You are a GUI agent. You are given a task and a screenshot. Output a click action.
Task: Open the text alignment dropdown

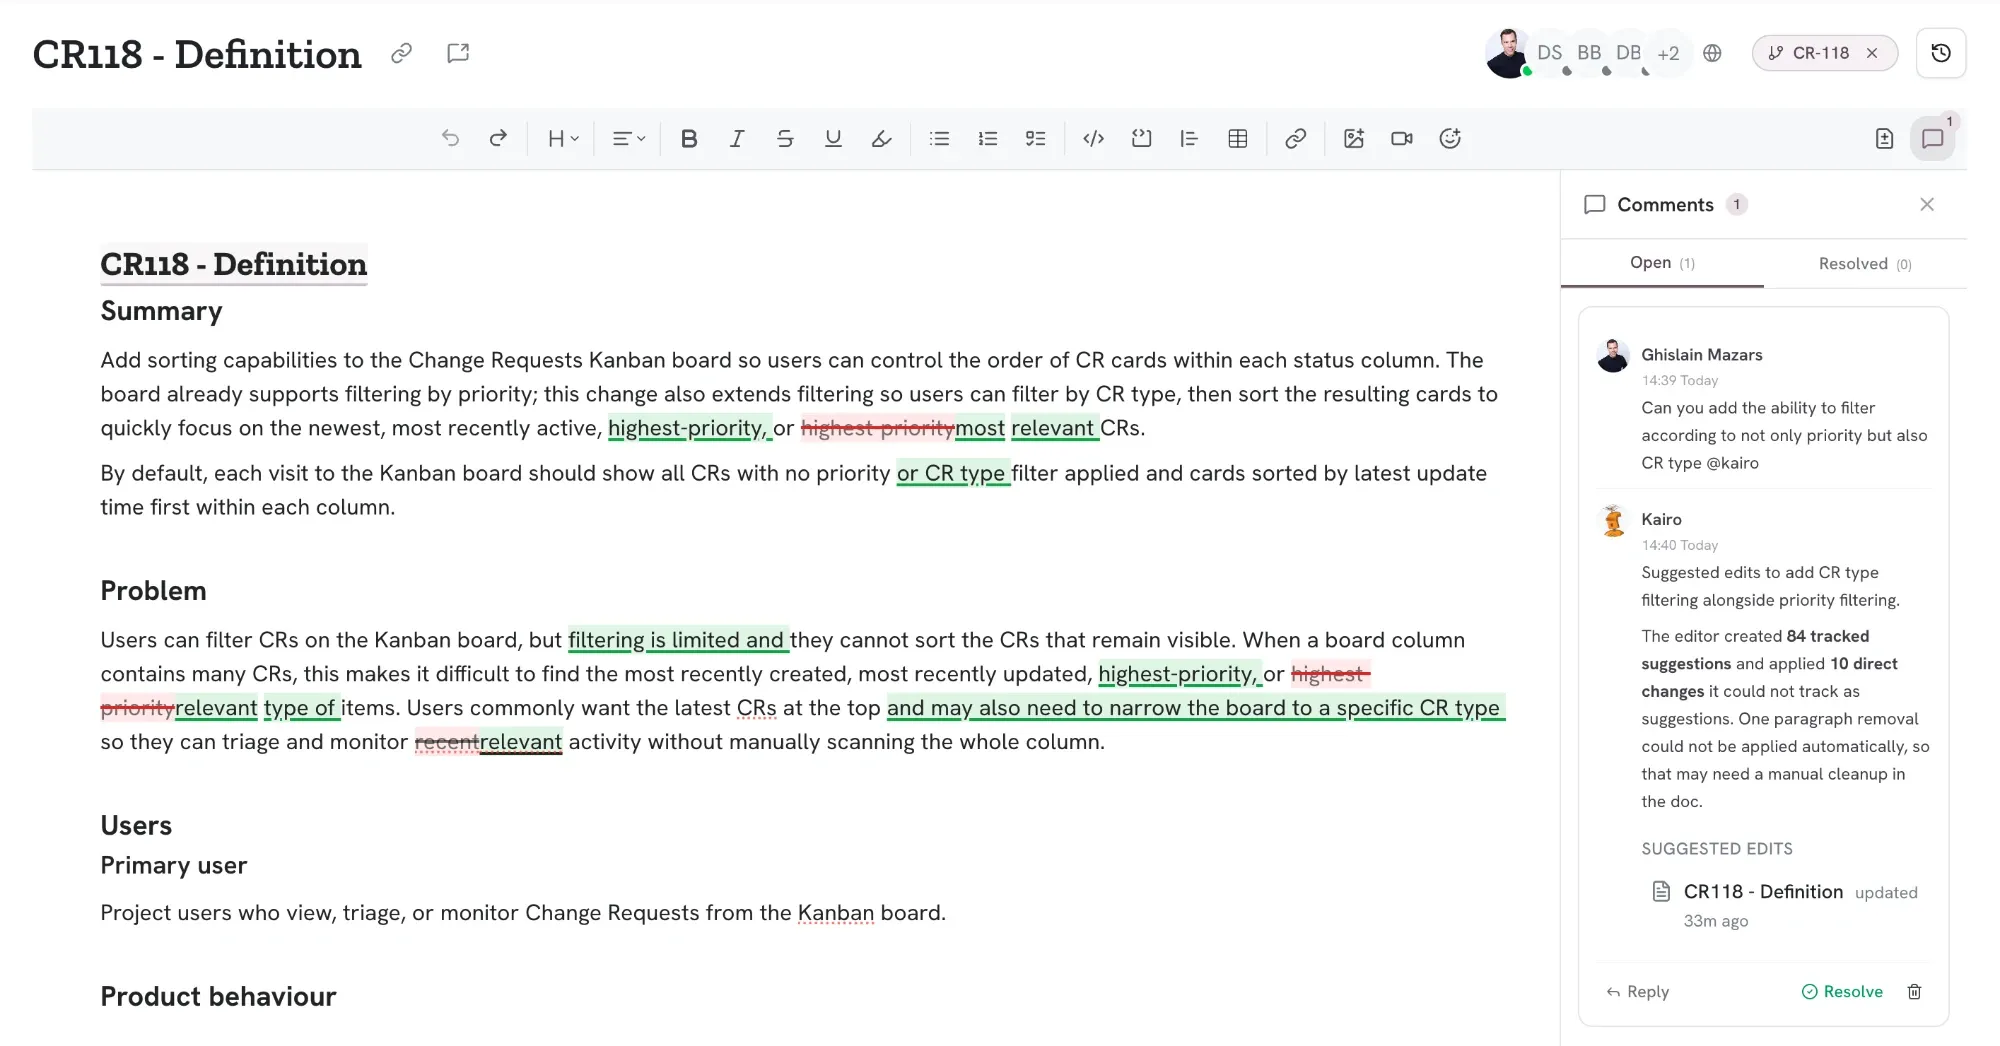(628, 139)
